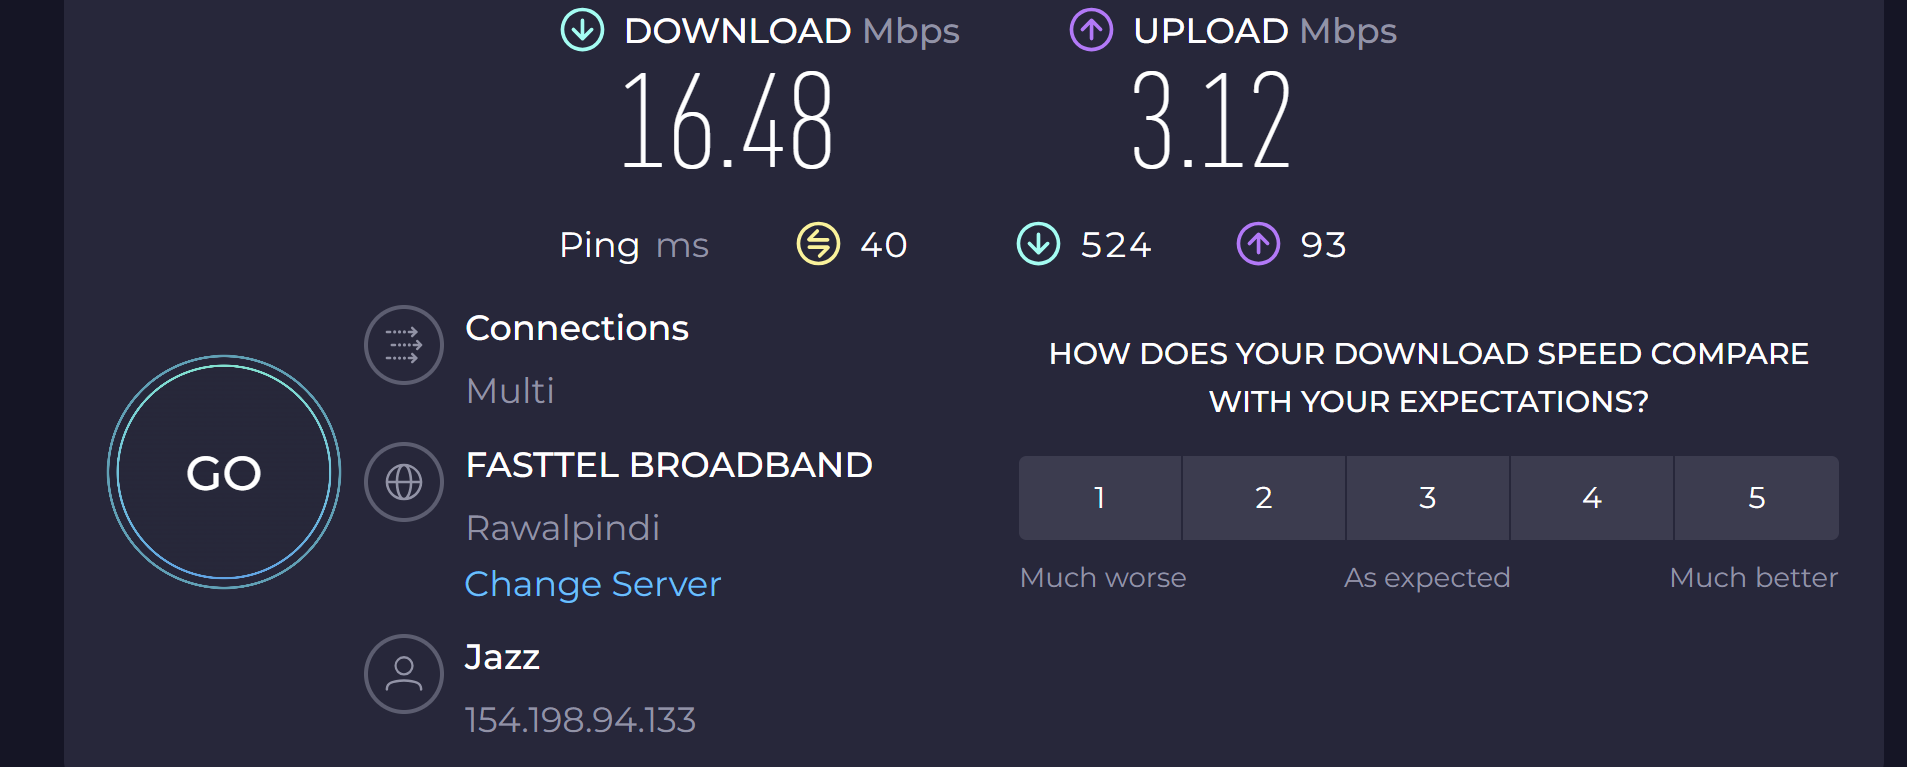Click the FASTTEL BROADBAND server name
This screenshot has height=767, width=1907.
pos(669,465)
